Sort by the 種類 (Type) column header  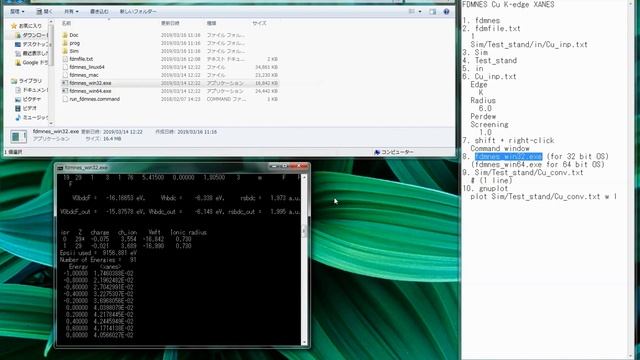coord(211,23)
